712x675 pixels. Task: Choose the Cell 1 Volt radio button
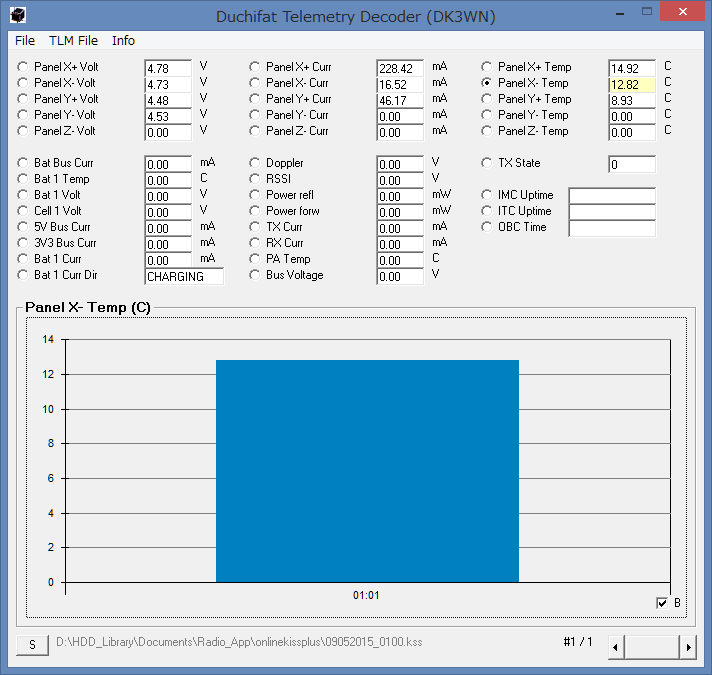pos(22,211)
